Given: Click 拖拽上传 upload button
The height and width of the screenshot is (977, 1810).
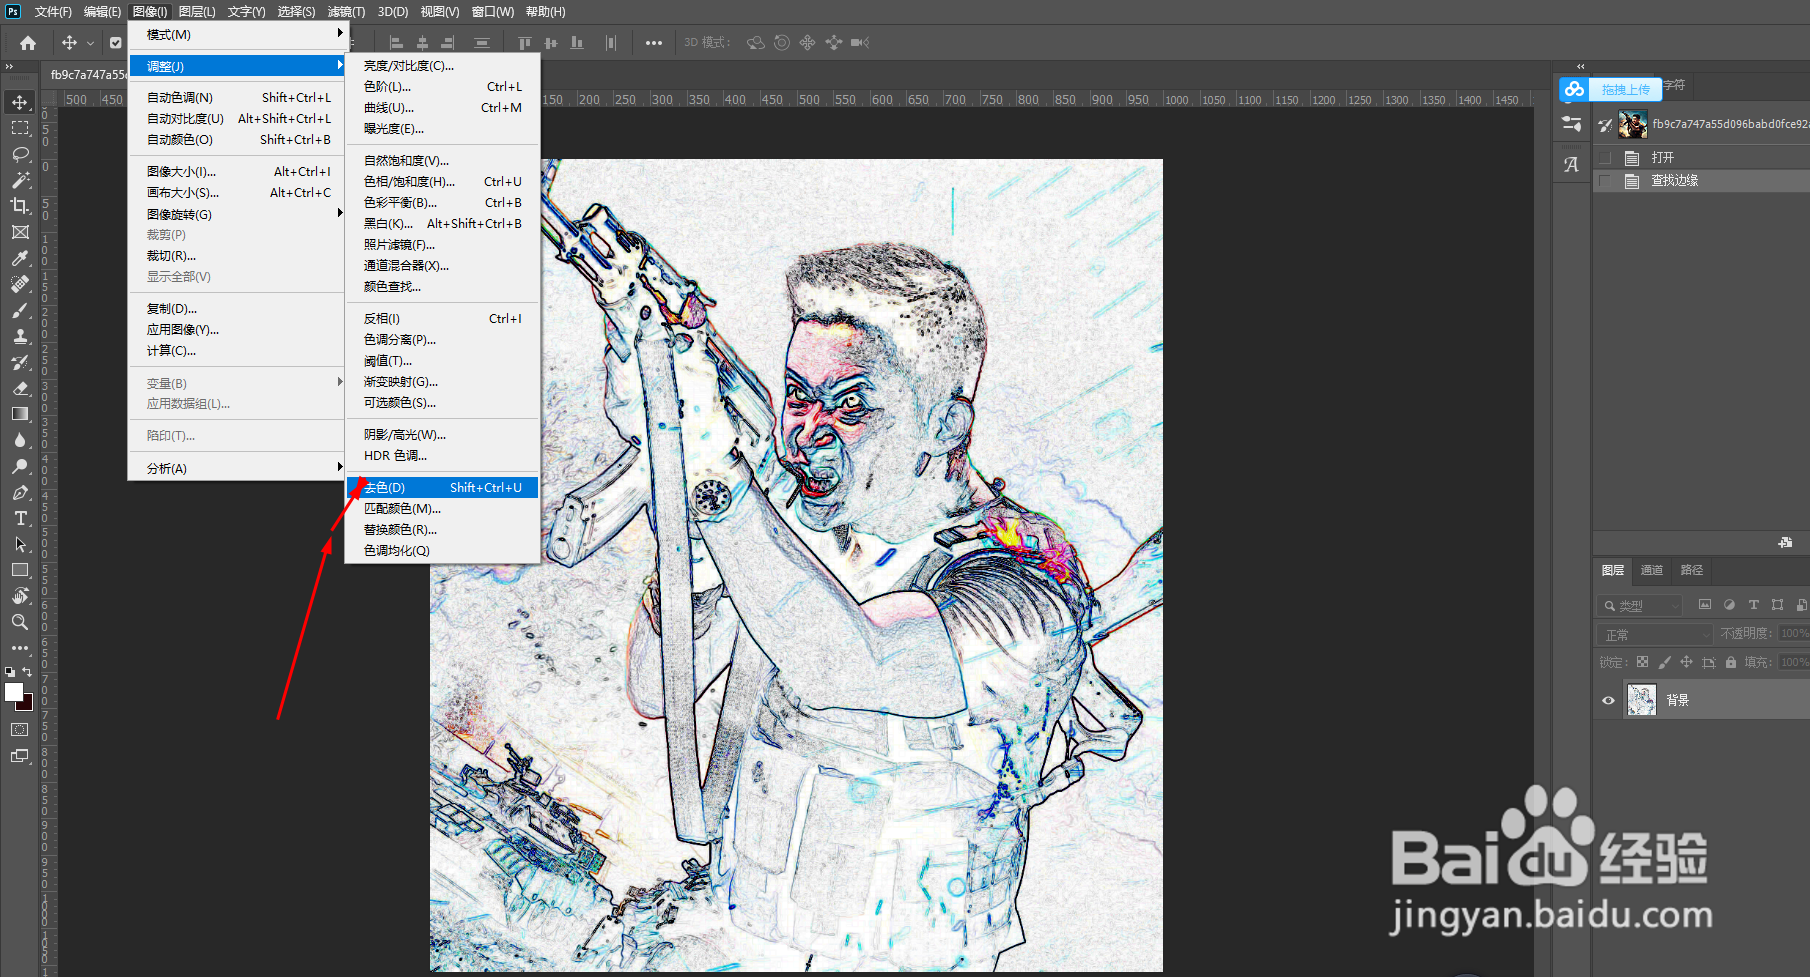Looking at the screenshot, I should tap(1610, 89).
